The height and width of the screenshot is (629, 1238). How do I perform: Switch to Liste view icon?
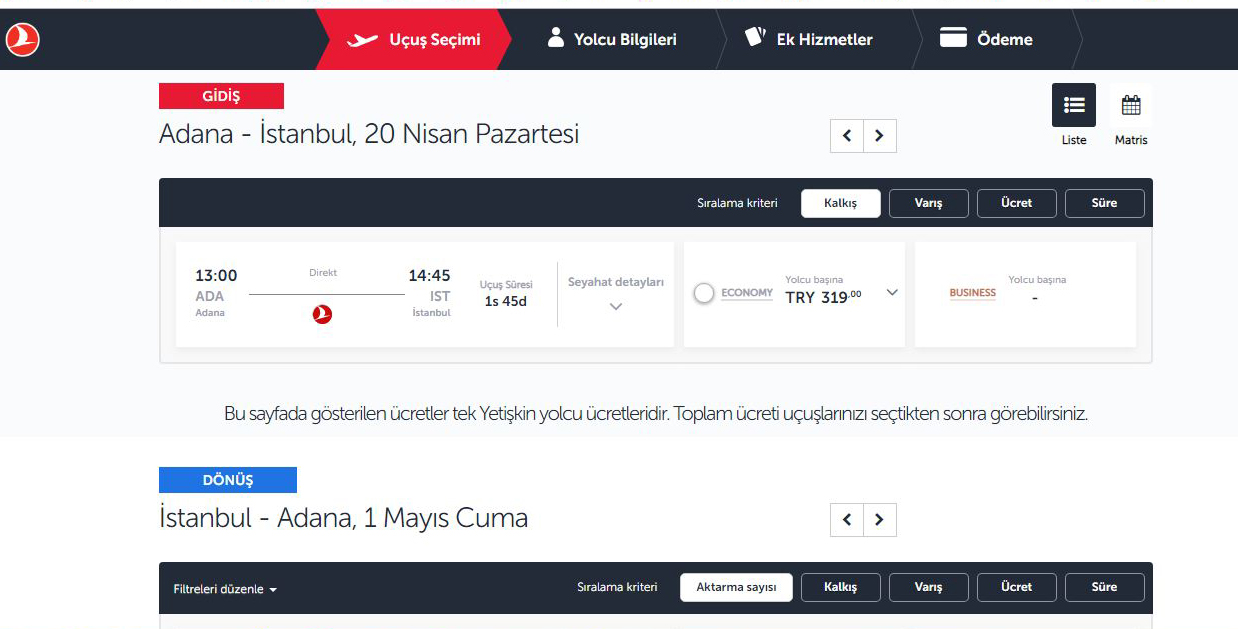point(1074,105)
